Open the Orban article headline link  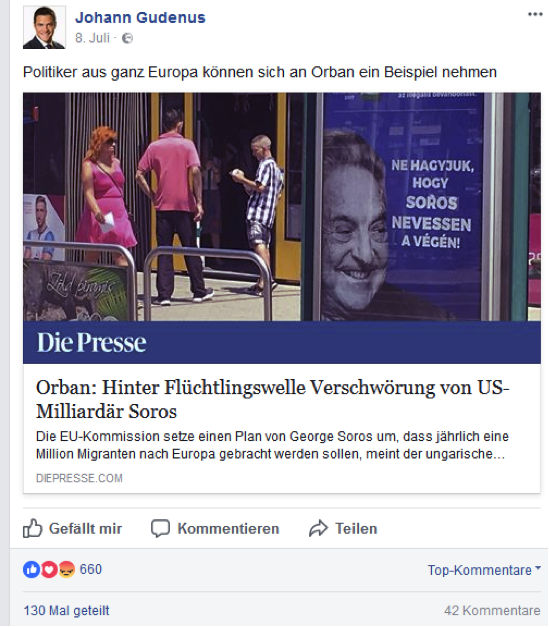coord(272,399)
